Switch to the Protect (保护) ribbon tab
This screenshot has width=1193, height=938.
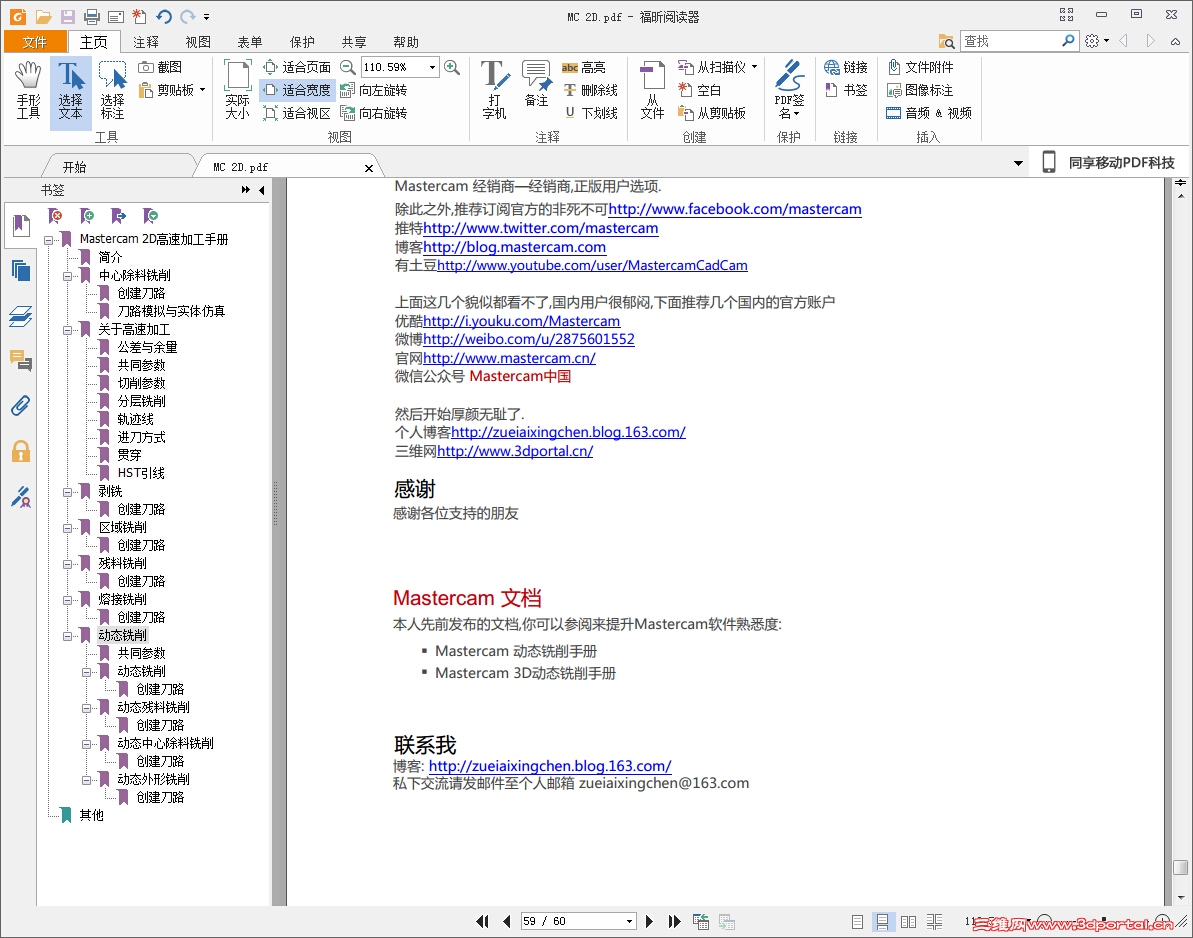click(x=302, y=42)
